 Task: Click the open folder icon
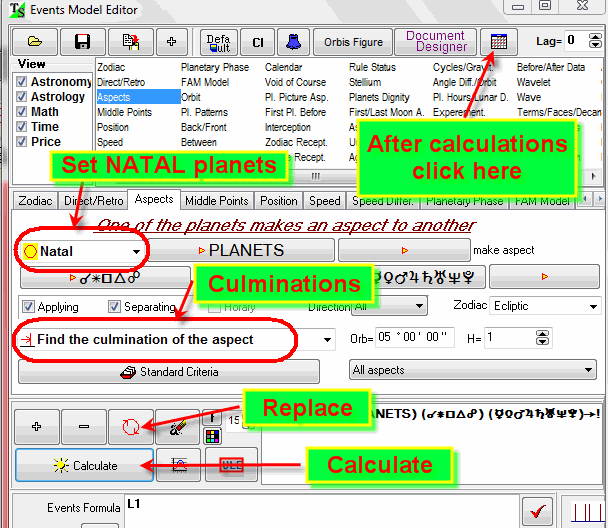35,41
